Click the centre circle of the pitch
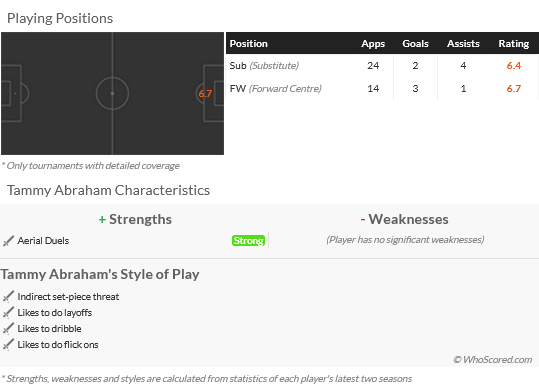 (x=112, y=93)
